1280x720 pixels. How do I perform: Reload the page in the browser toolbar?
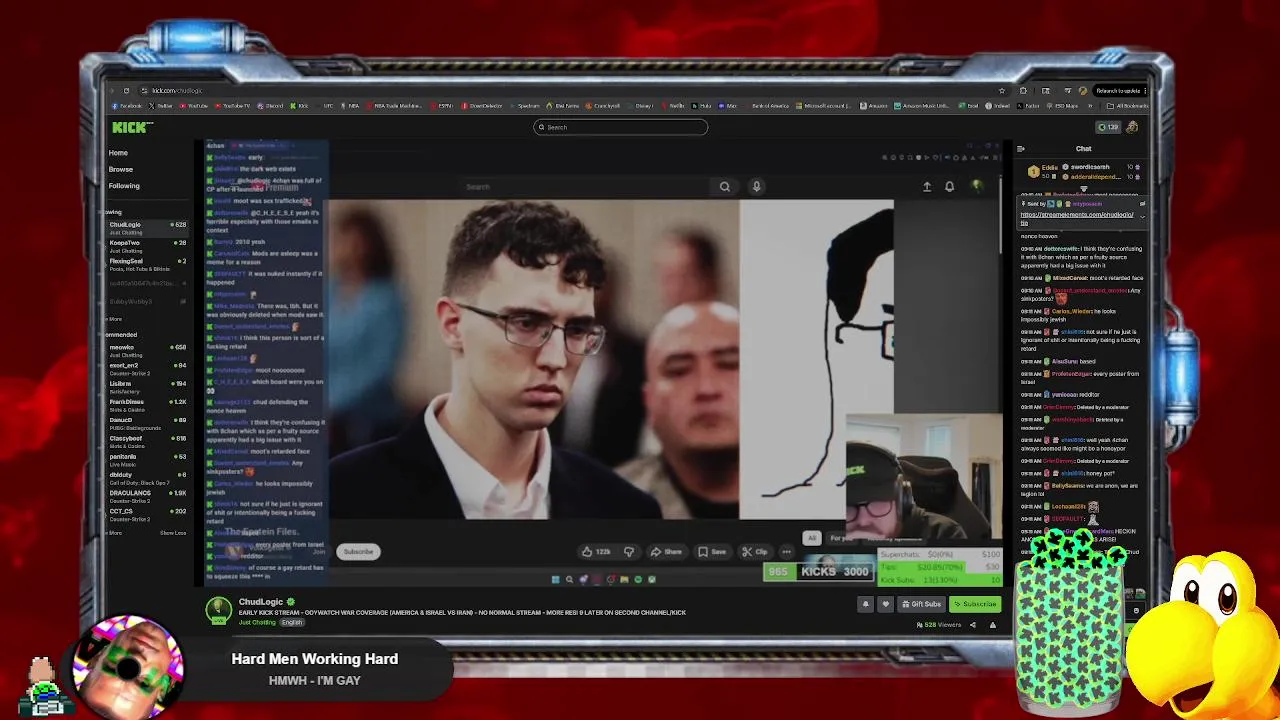click(126, 91)
